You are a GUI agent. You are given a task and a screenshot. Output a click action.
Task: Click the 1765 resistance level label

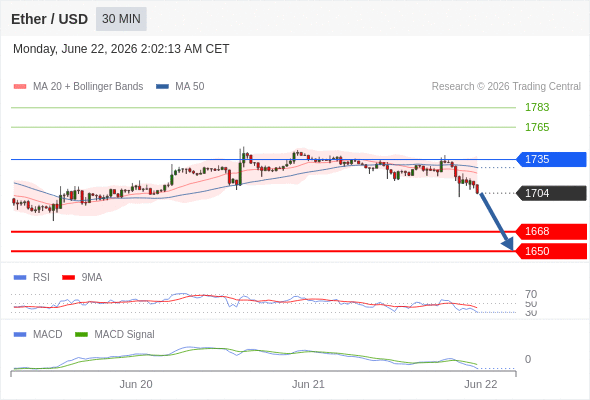(x=537, y=127)
